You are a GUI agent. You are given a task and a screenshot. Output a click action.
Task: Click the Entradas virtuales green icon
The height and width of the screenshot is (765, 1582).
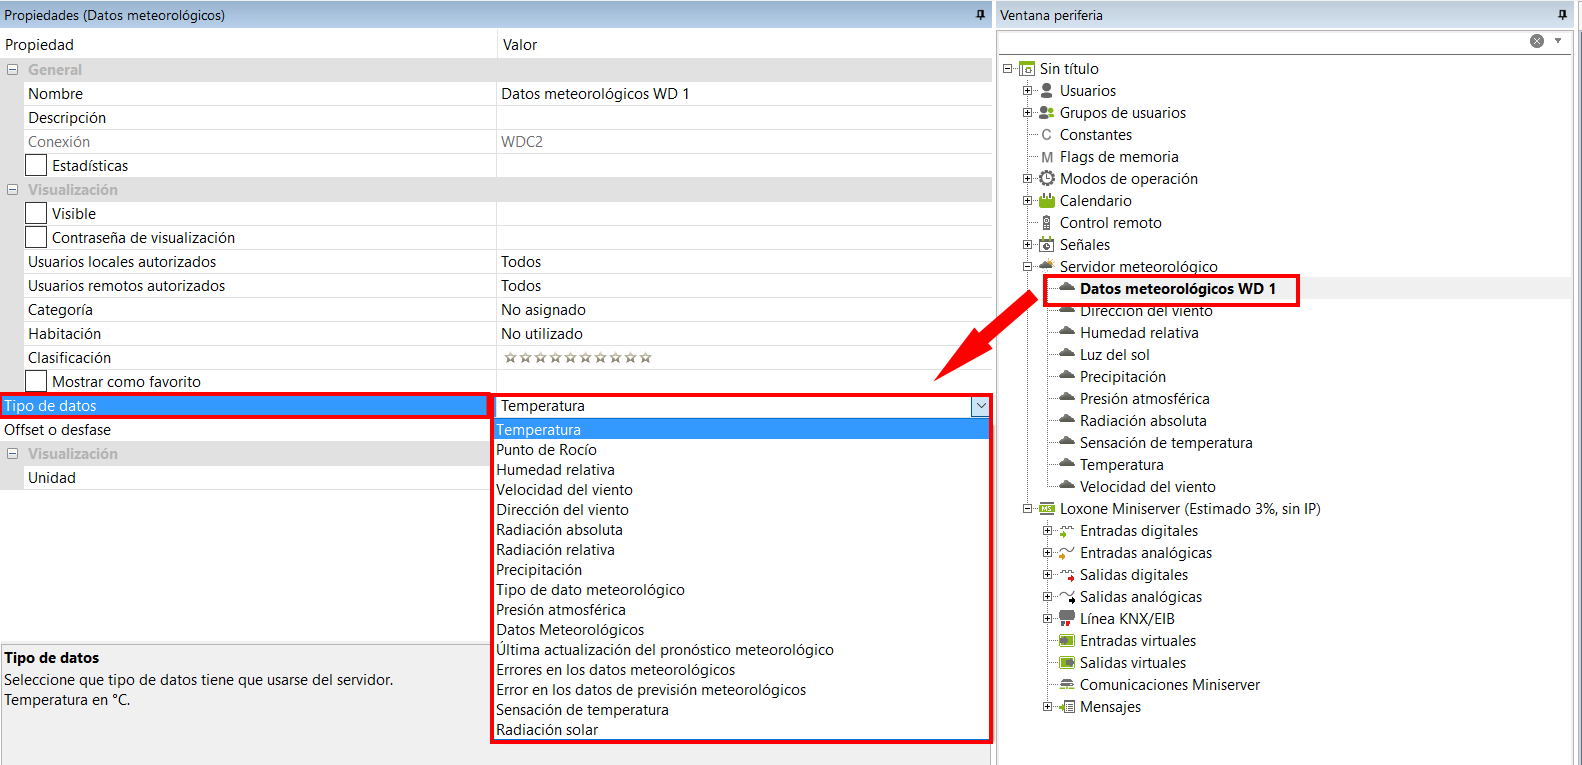(x=1067, y=641)
